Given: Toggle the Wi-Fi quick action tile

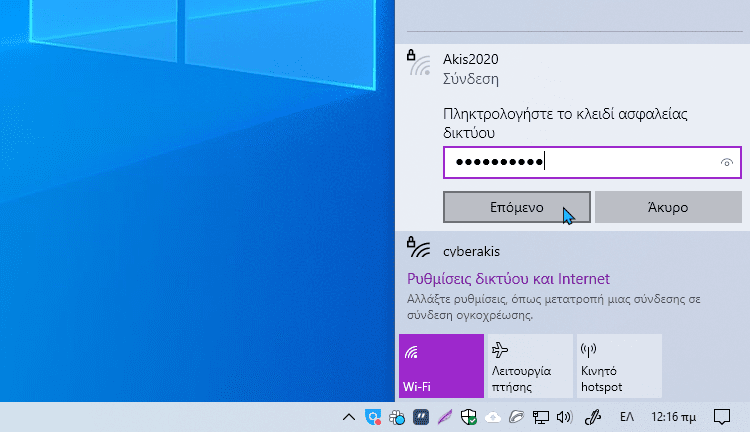Looking at the screenshot, I should [441, 366].
